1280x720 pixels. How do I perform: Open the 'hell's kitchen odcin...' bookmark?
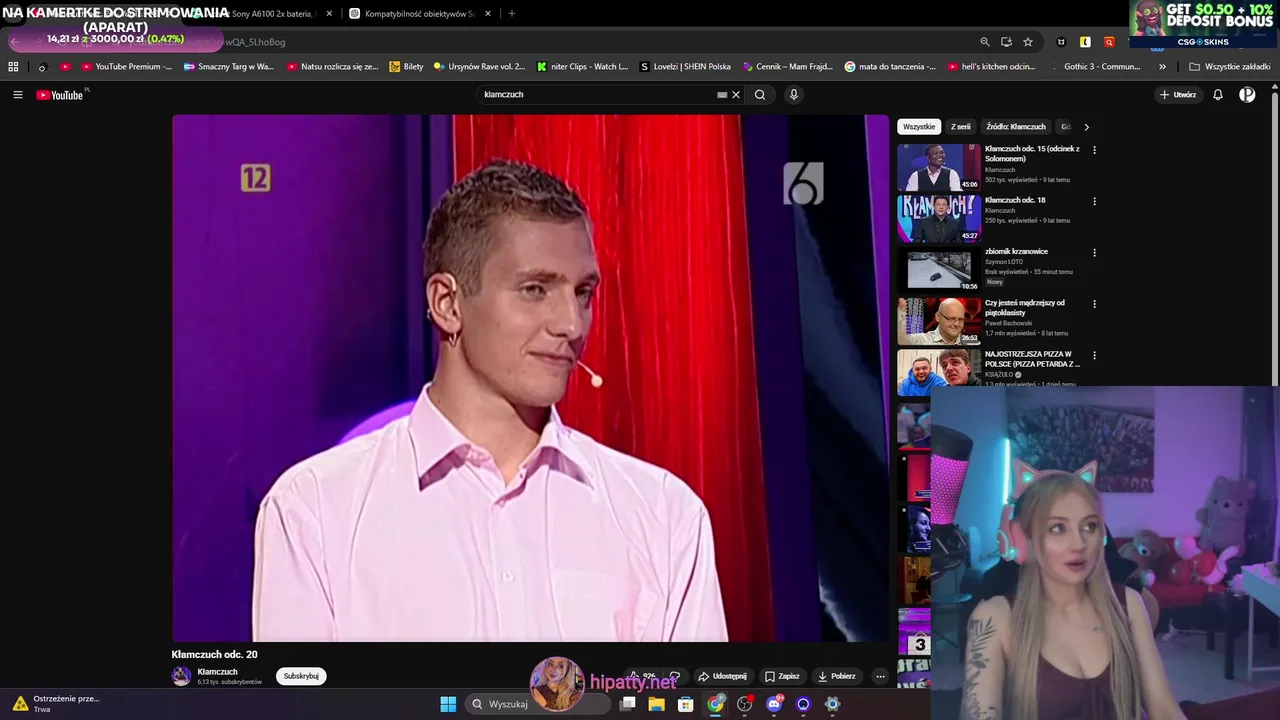click(993, 67)
